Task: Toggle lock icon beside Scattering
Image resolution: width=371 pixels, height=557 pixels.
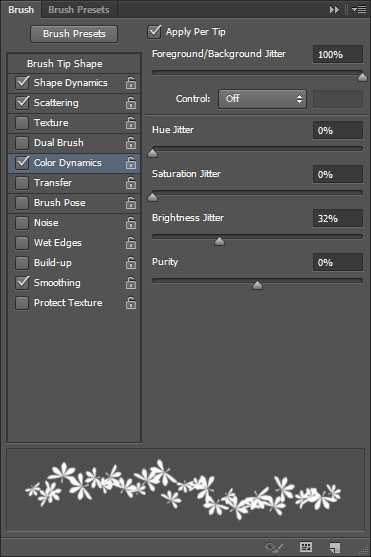Action: point(131,103)
